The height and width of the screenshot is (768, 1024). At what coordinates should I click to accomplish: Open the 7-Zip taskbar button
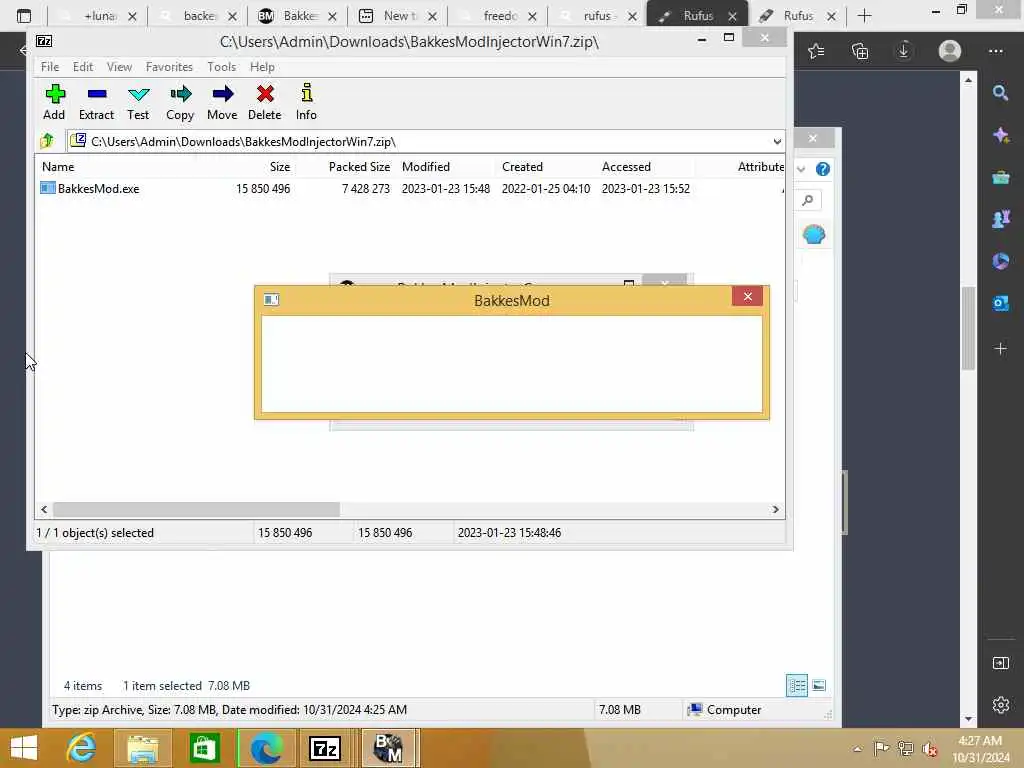coord(325,748)
